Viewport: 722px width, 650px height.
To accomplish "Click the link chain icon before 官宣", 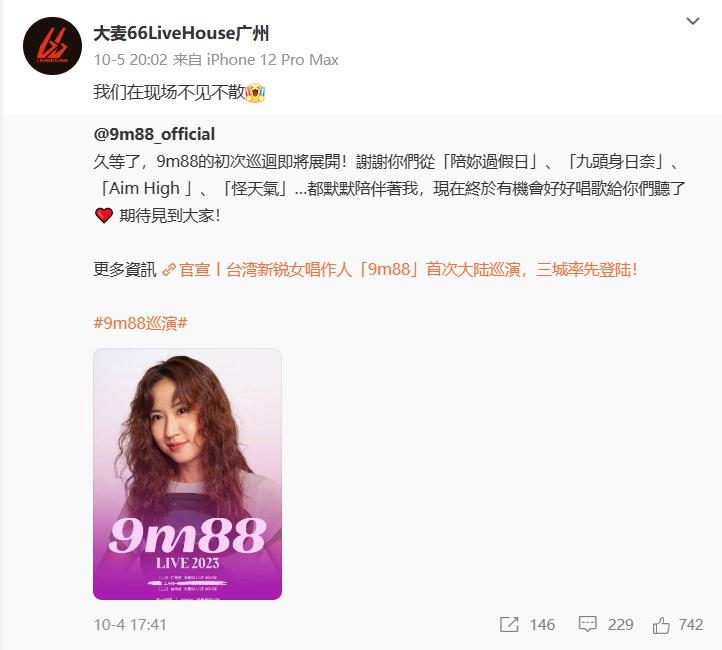I will pyautogui.click(x=169, y=270).
